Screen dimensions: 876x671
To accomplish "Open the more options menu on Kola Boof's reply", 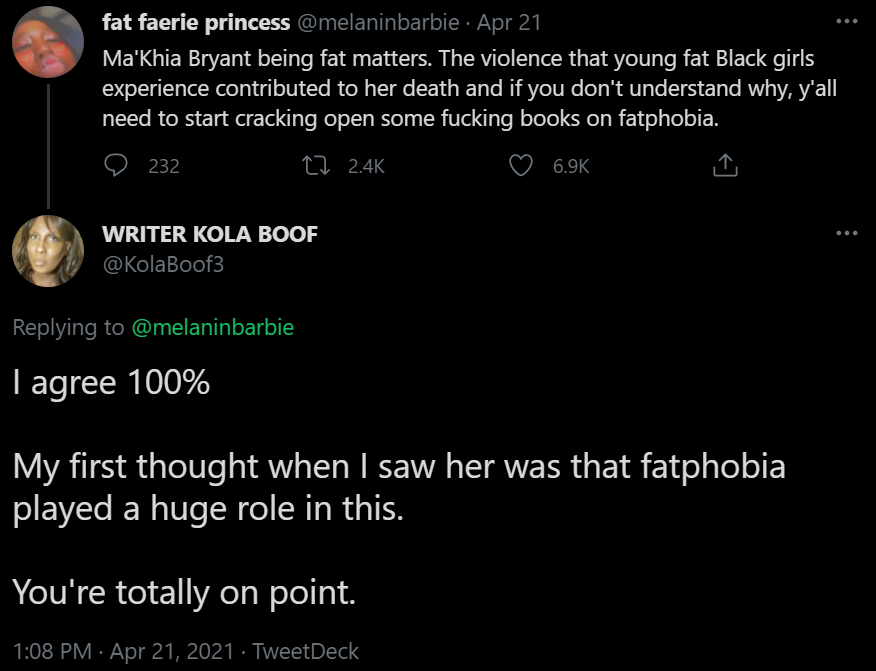I will (x=846, y=233).
